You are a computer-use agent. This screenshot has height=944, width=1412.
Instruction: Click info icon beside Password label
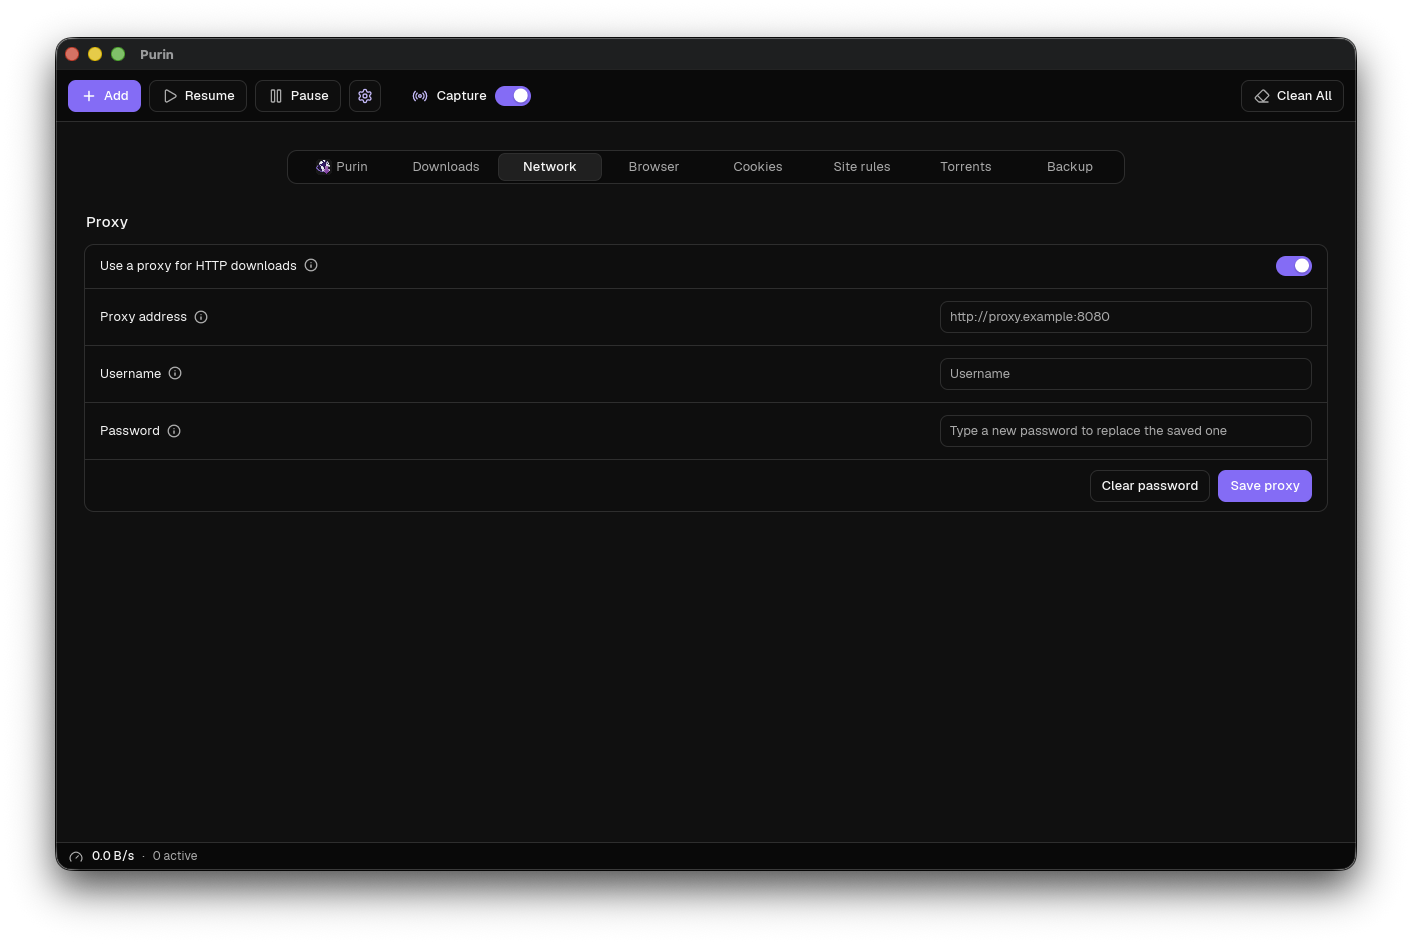(x=174, y=431)
